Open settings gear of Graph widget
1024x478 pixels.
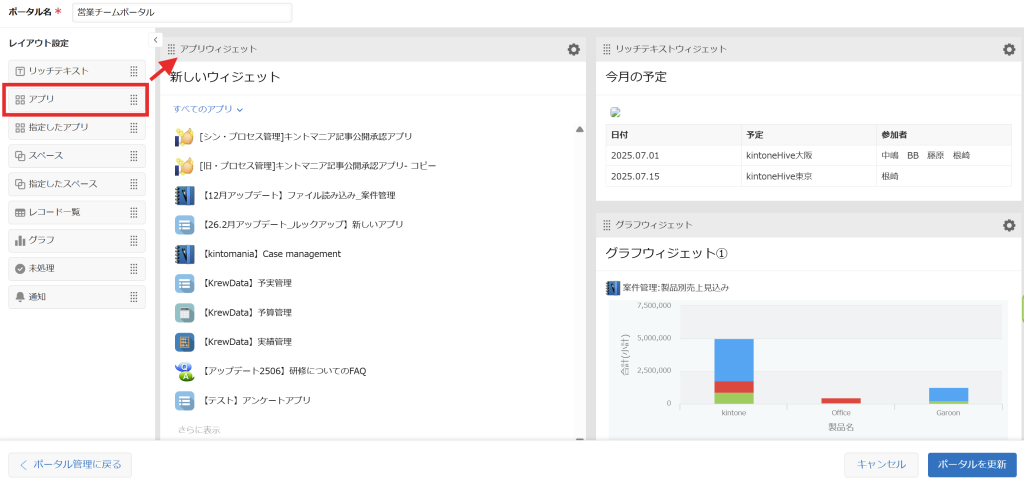pyautogui.click(x=1009, y=225)
